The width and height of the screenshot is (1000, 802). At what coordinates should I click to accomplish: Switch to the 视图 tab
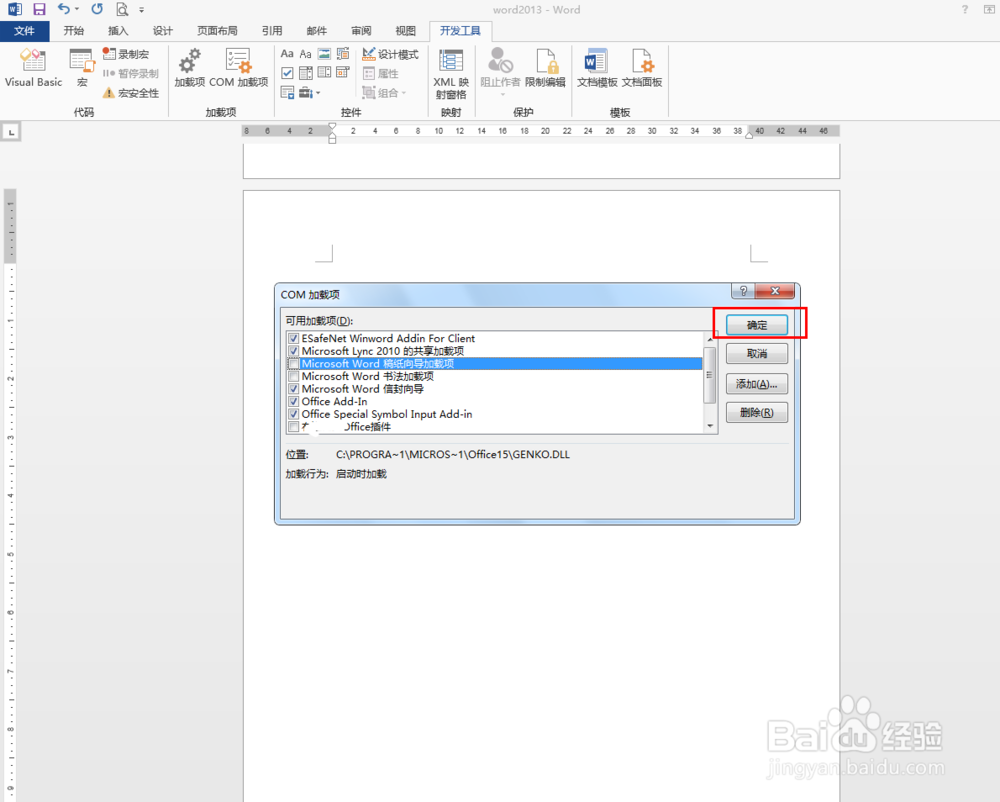coord(406,31)
